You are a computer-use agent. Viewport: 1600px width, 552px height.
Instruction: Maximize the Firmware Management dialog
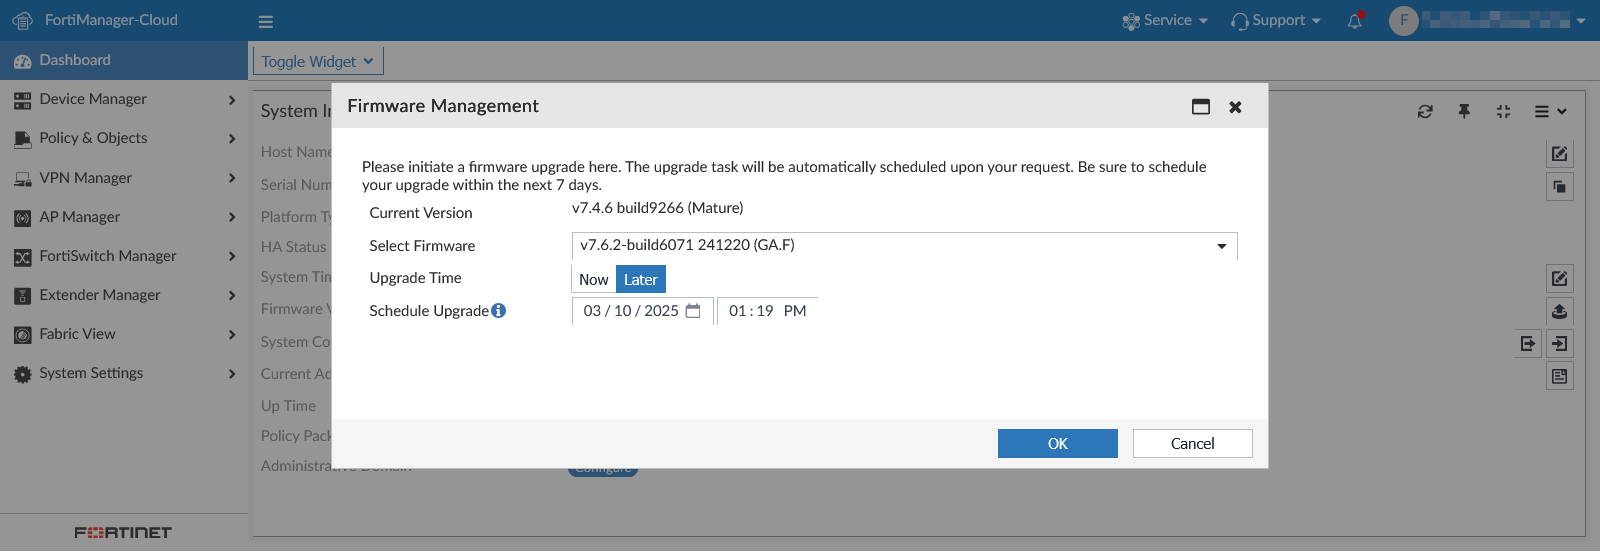click(1201, 107)
